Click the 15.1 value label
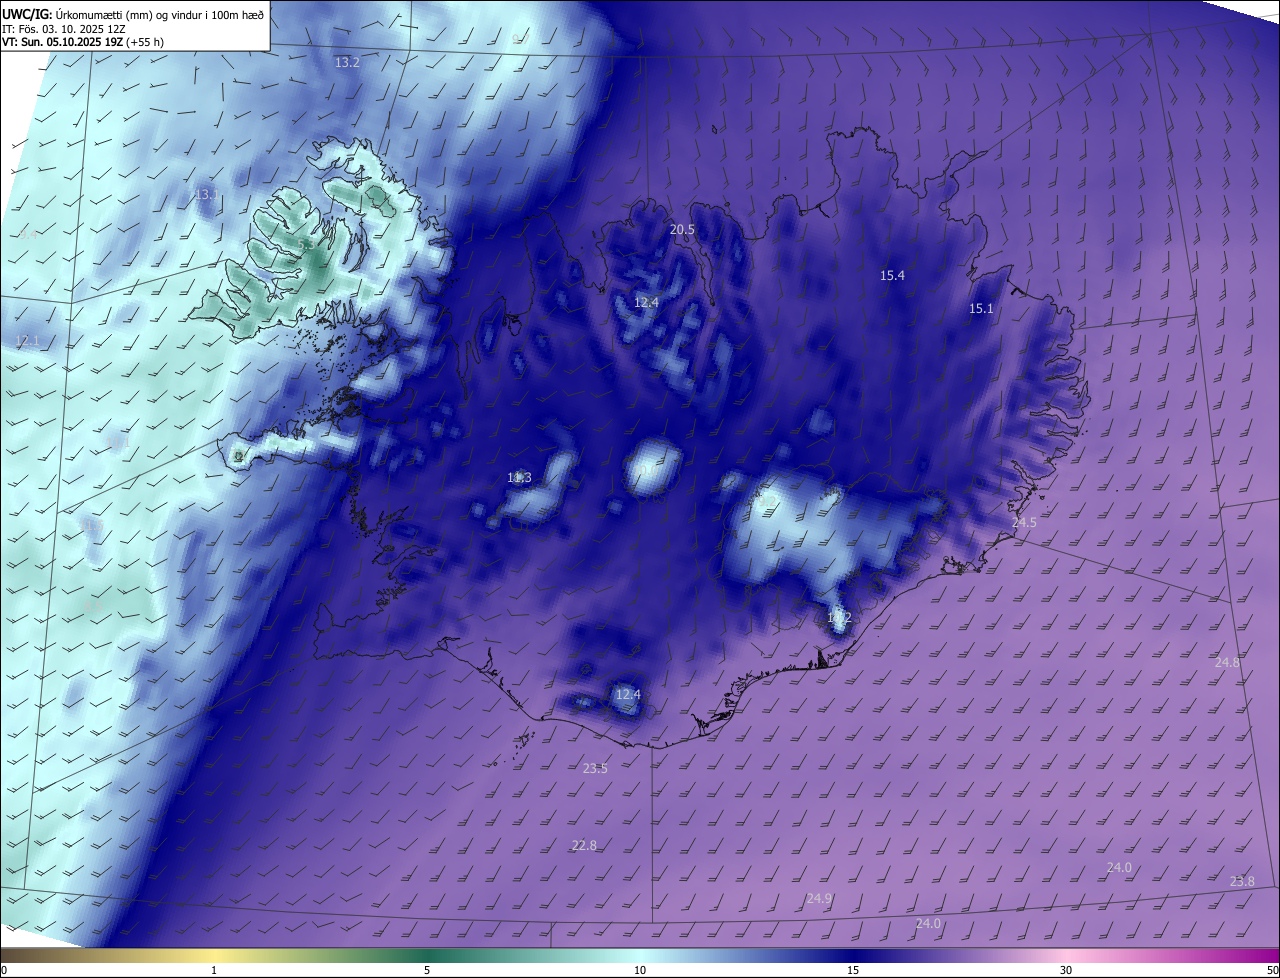Screen dimensions: 1280x978 (x=981, y=308)
